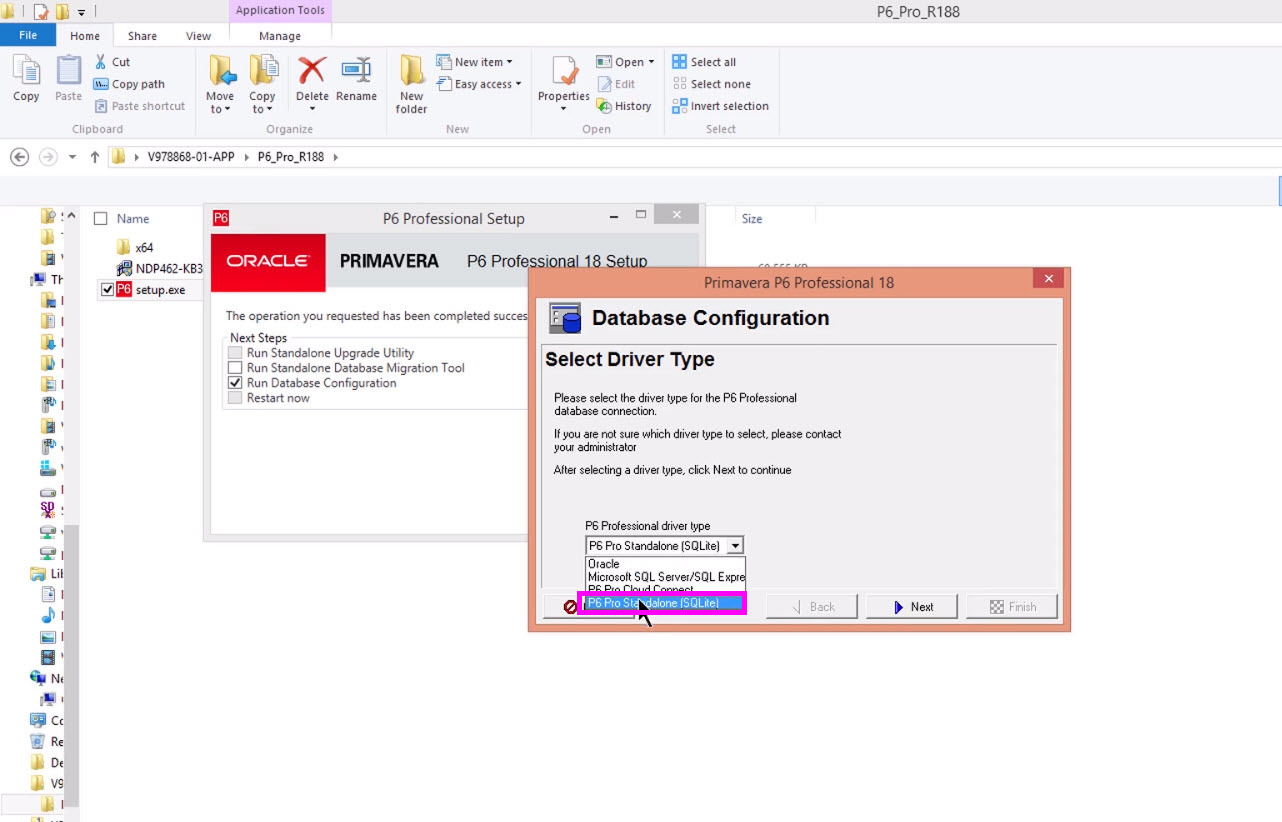Click V978868-01-APP in the address bar
This screenshot has height=822, width=1282.
coord(191,157)
